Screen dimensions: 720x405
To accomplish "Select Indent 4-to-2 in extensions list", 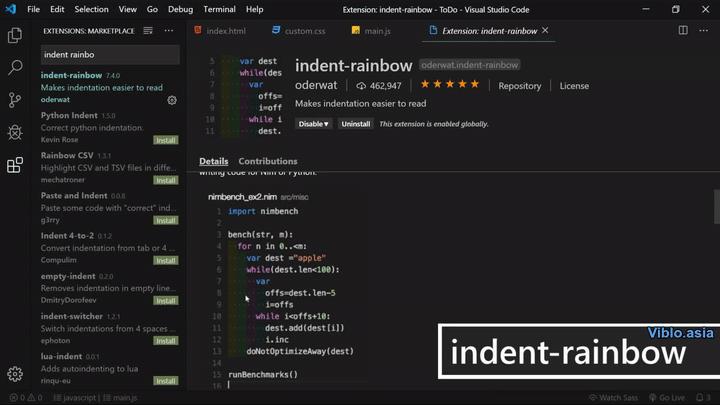I will pos(109,248).
